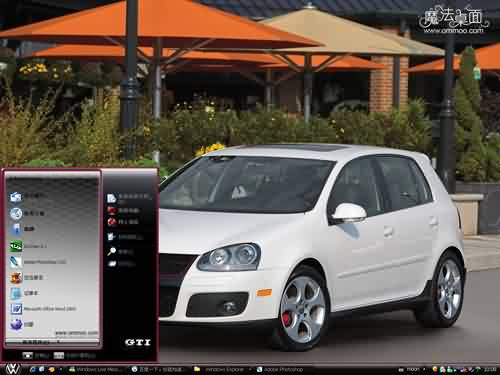
Task: Expand the quick launch overflow arrow
Action: point(61,369)
